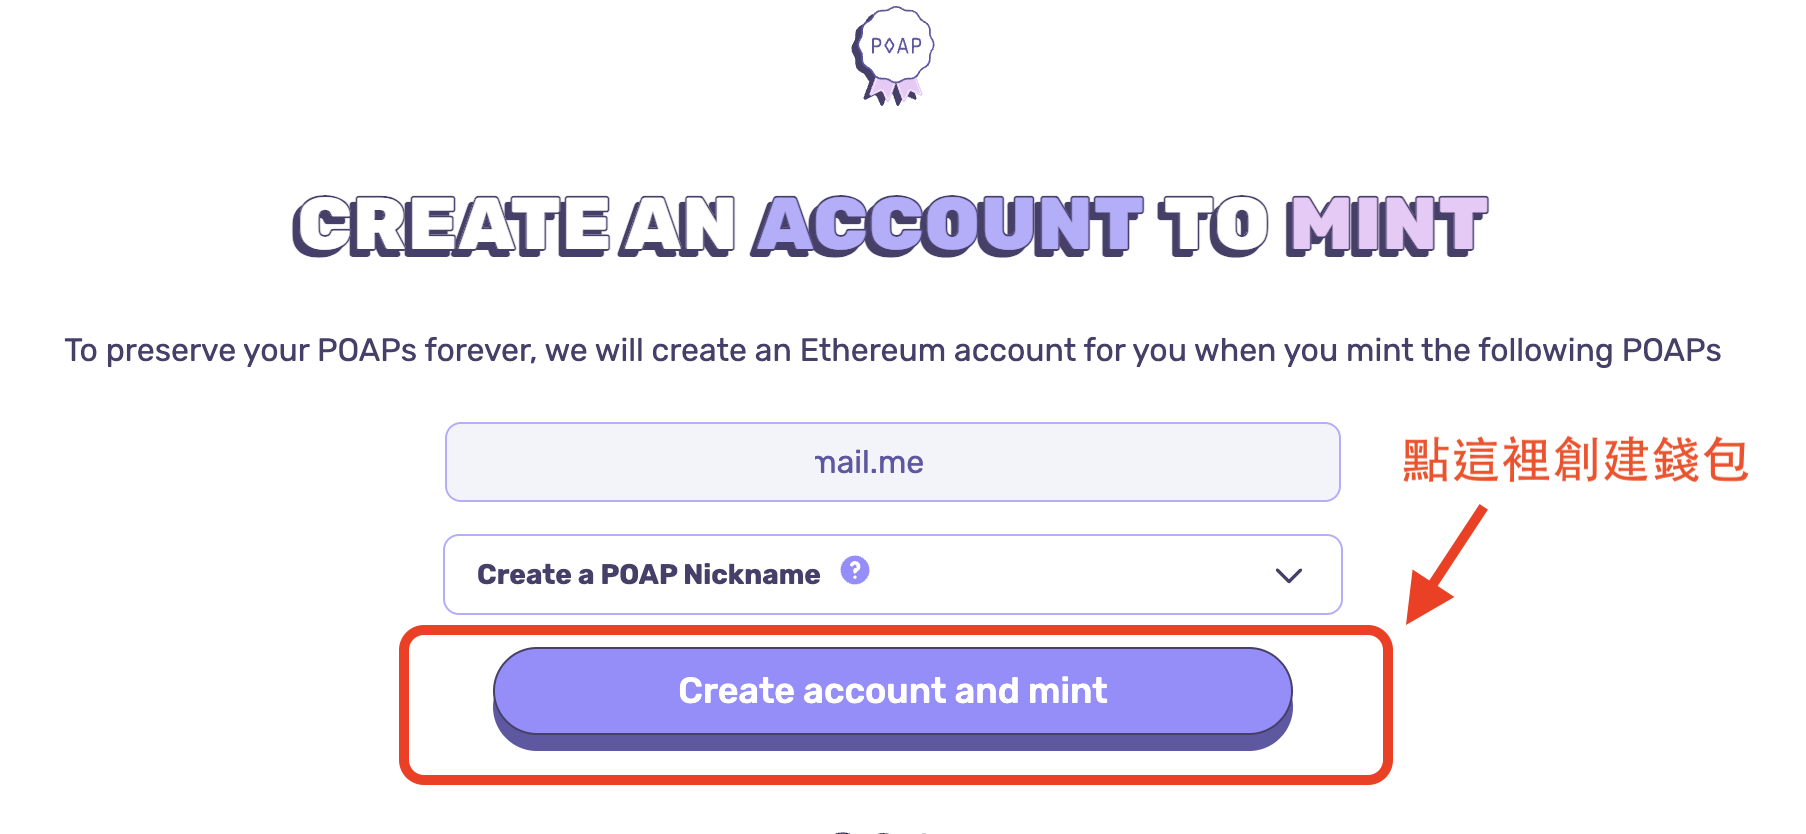This screenshot has height=834, width=1806.
Task: Click the word 'Ethereum' in the description
Action: (872, 351)
